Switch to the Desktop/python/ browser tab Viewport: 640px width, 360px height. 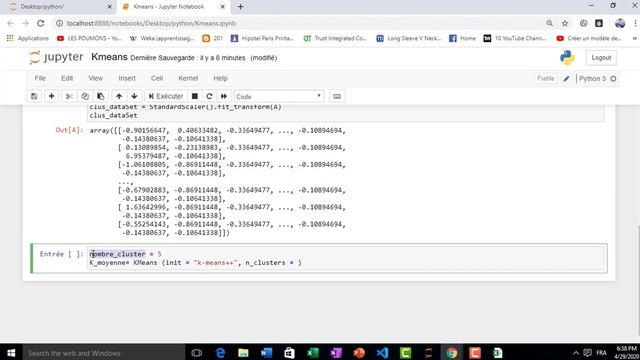point(60,7)
